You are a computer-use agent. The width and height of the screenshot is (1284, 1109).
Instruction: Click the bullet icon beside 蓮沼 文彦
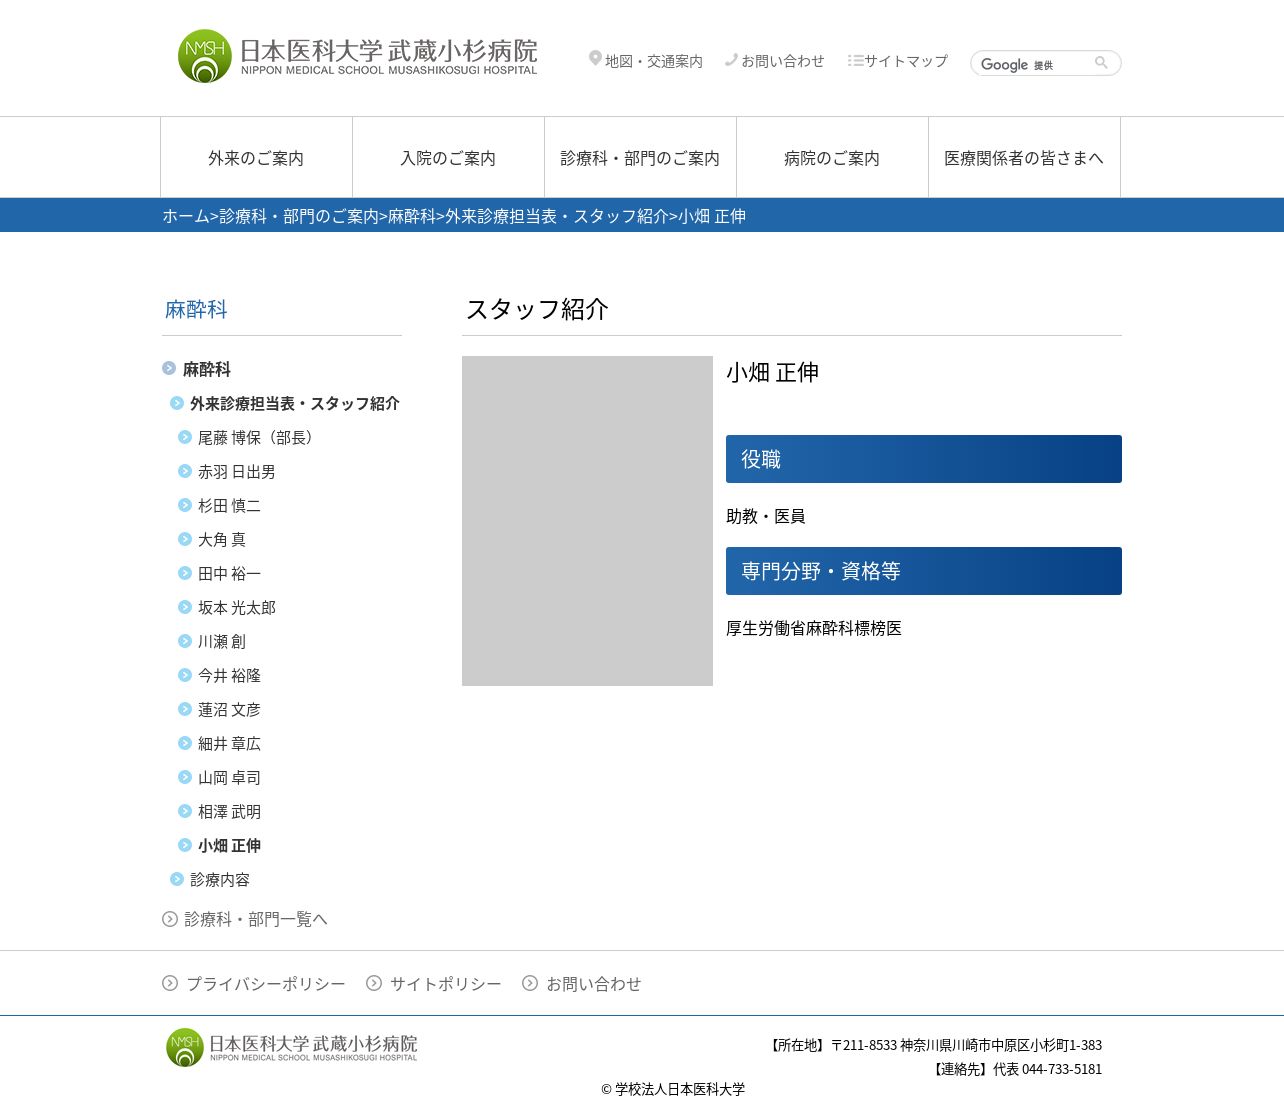coord(185,709)
